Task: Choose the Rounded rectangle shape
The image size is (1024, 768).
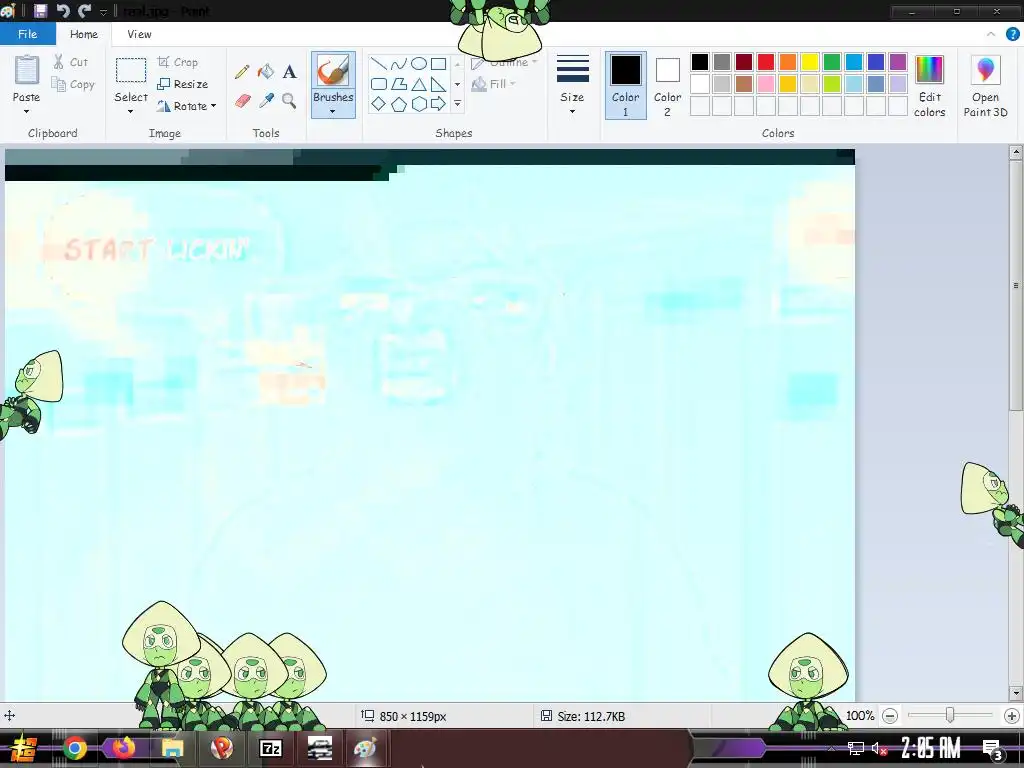Action: [378, 84]
